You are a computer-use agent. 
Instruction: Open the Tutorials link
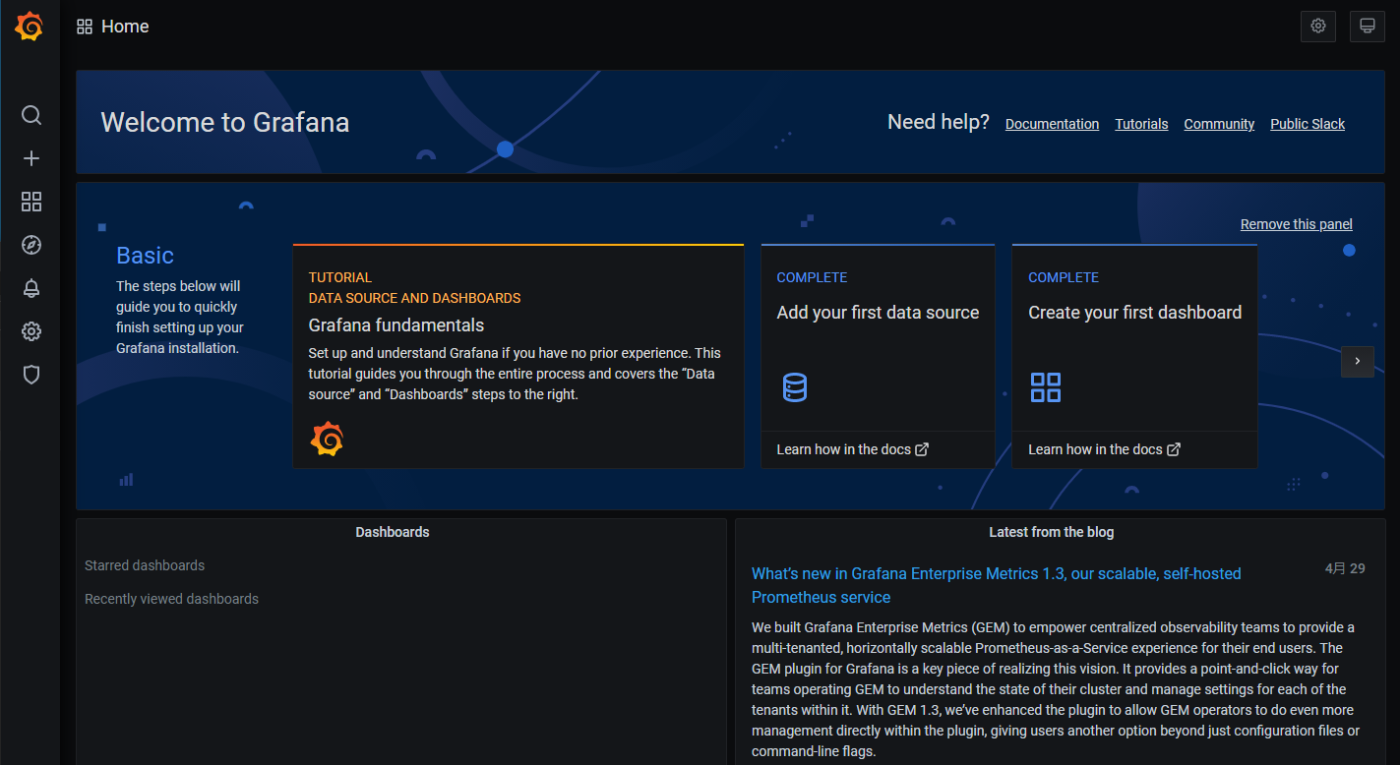click(x=1142, y=124)
